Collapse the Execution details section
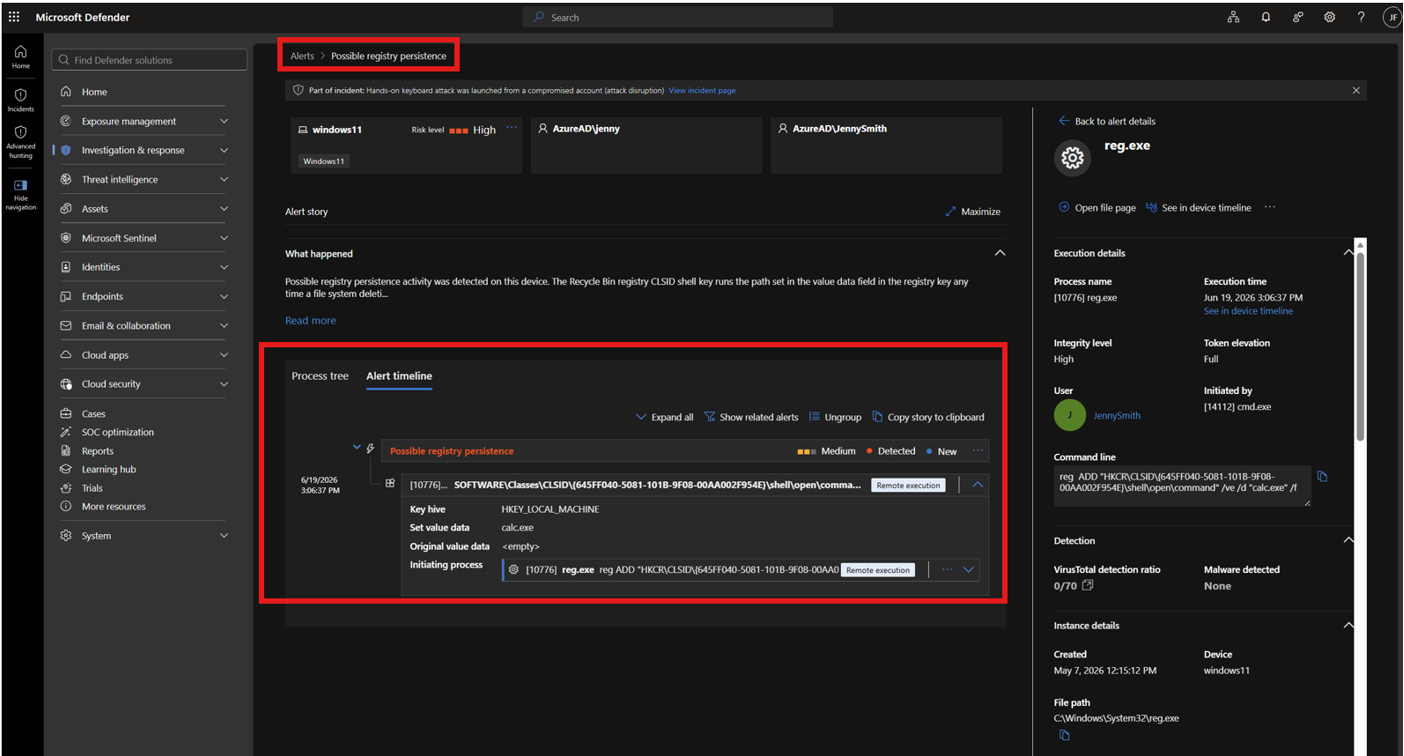 pyautogui.click(x=1347, y=253)
